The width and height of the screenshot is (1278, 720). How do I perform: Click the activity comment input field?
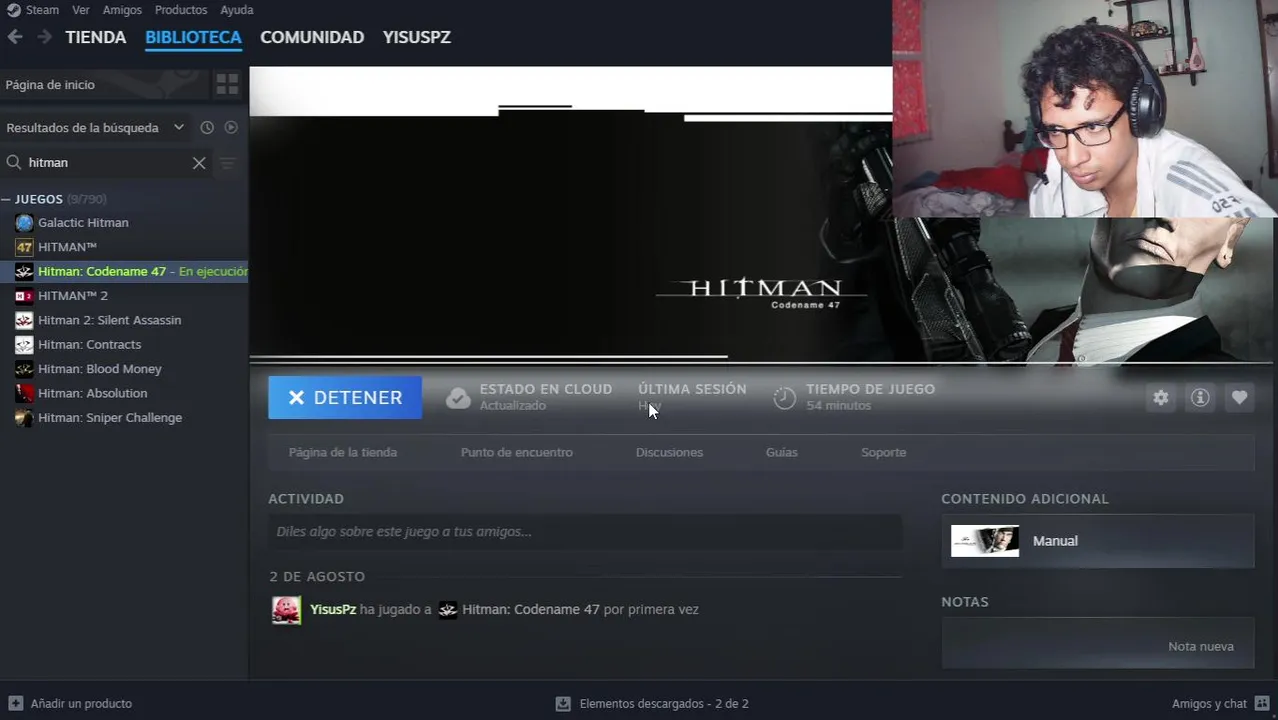(585, 532)
